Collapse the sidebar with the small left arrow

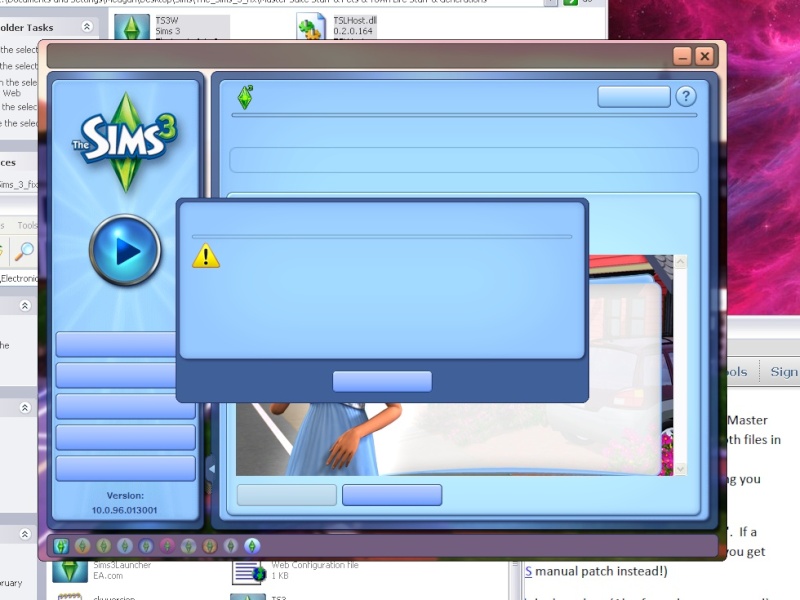tap(211, 468)
